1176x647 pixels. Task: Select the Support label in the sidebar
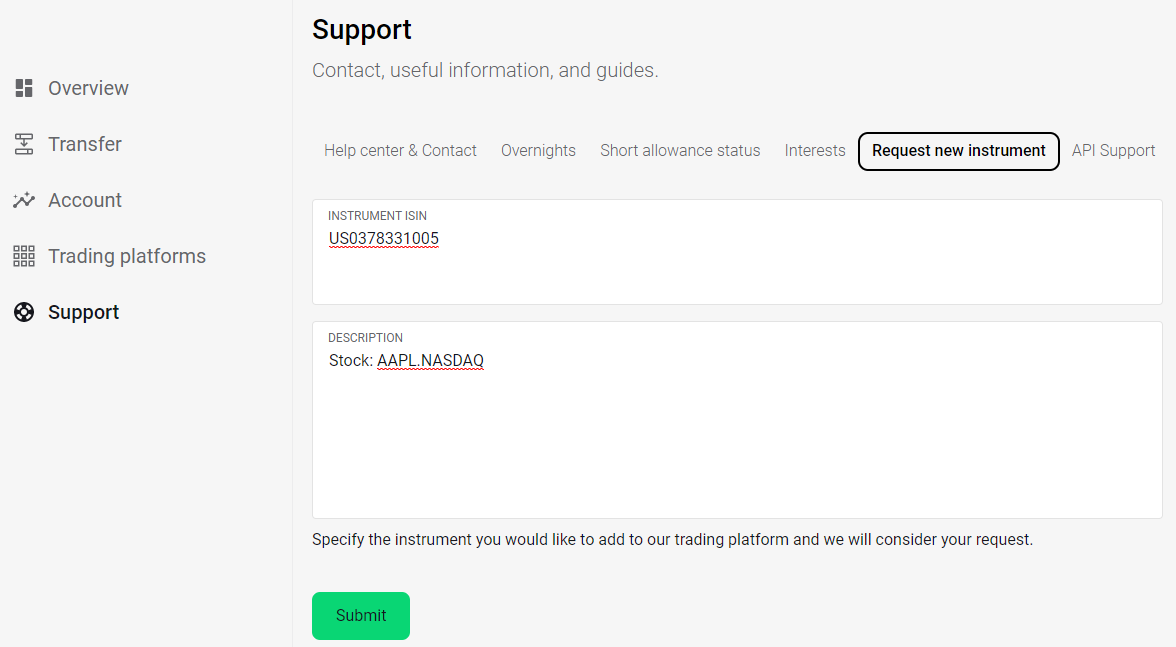tap(83, 312)
